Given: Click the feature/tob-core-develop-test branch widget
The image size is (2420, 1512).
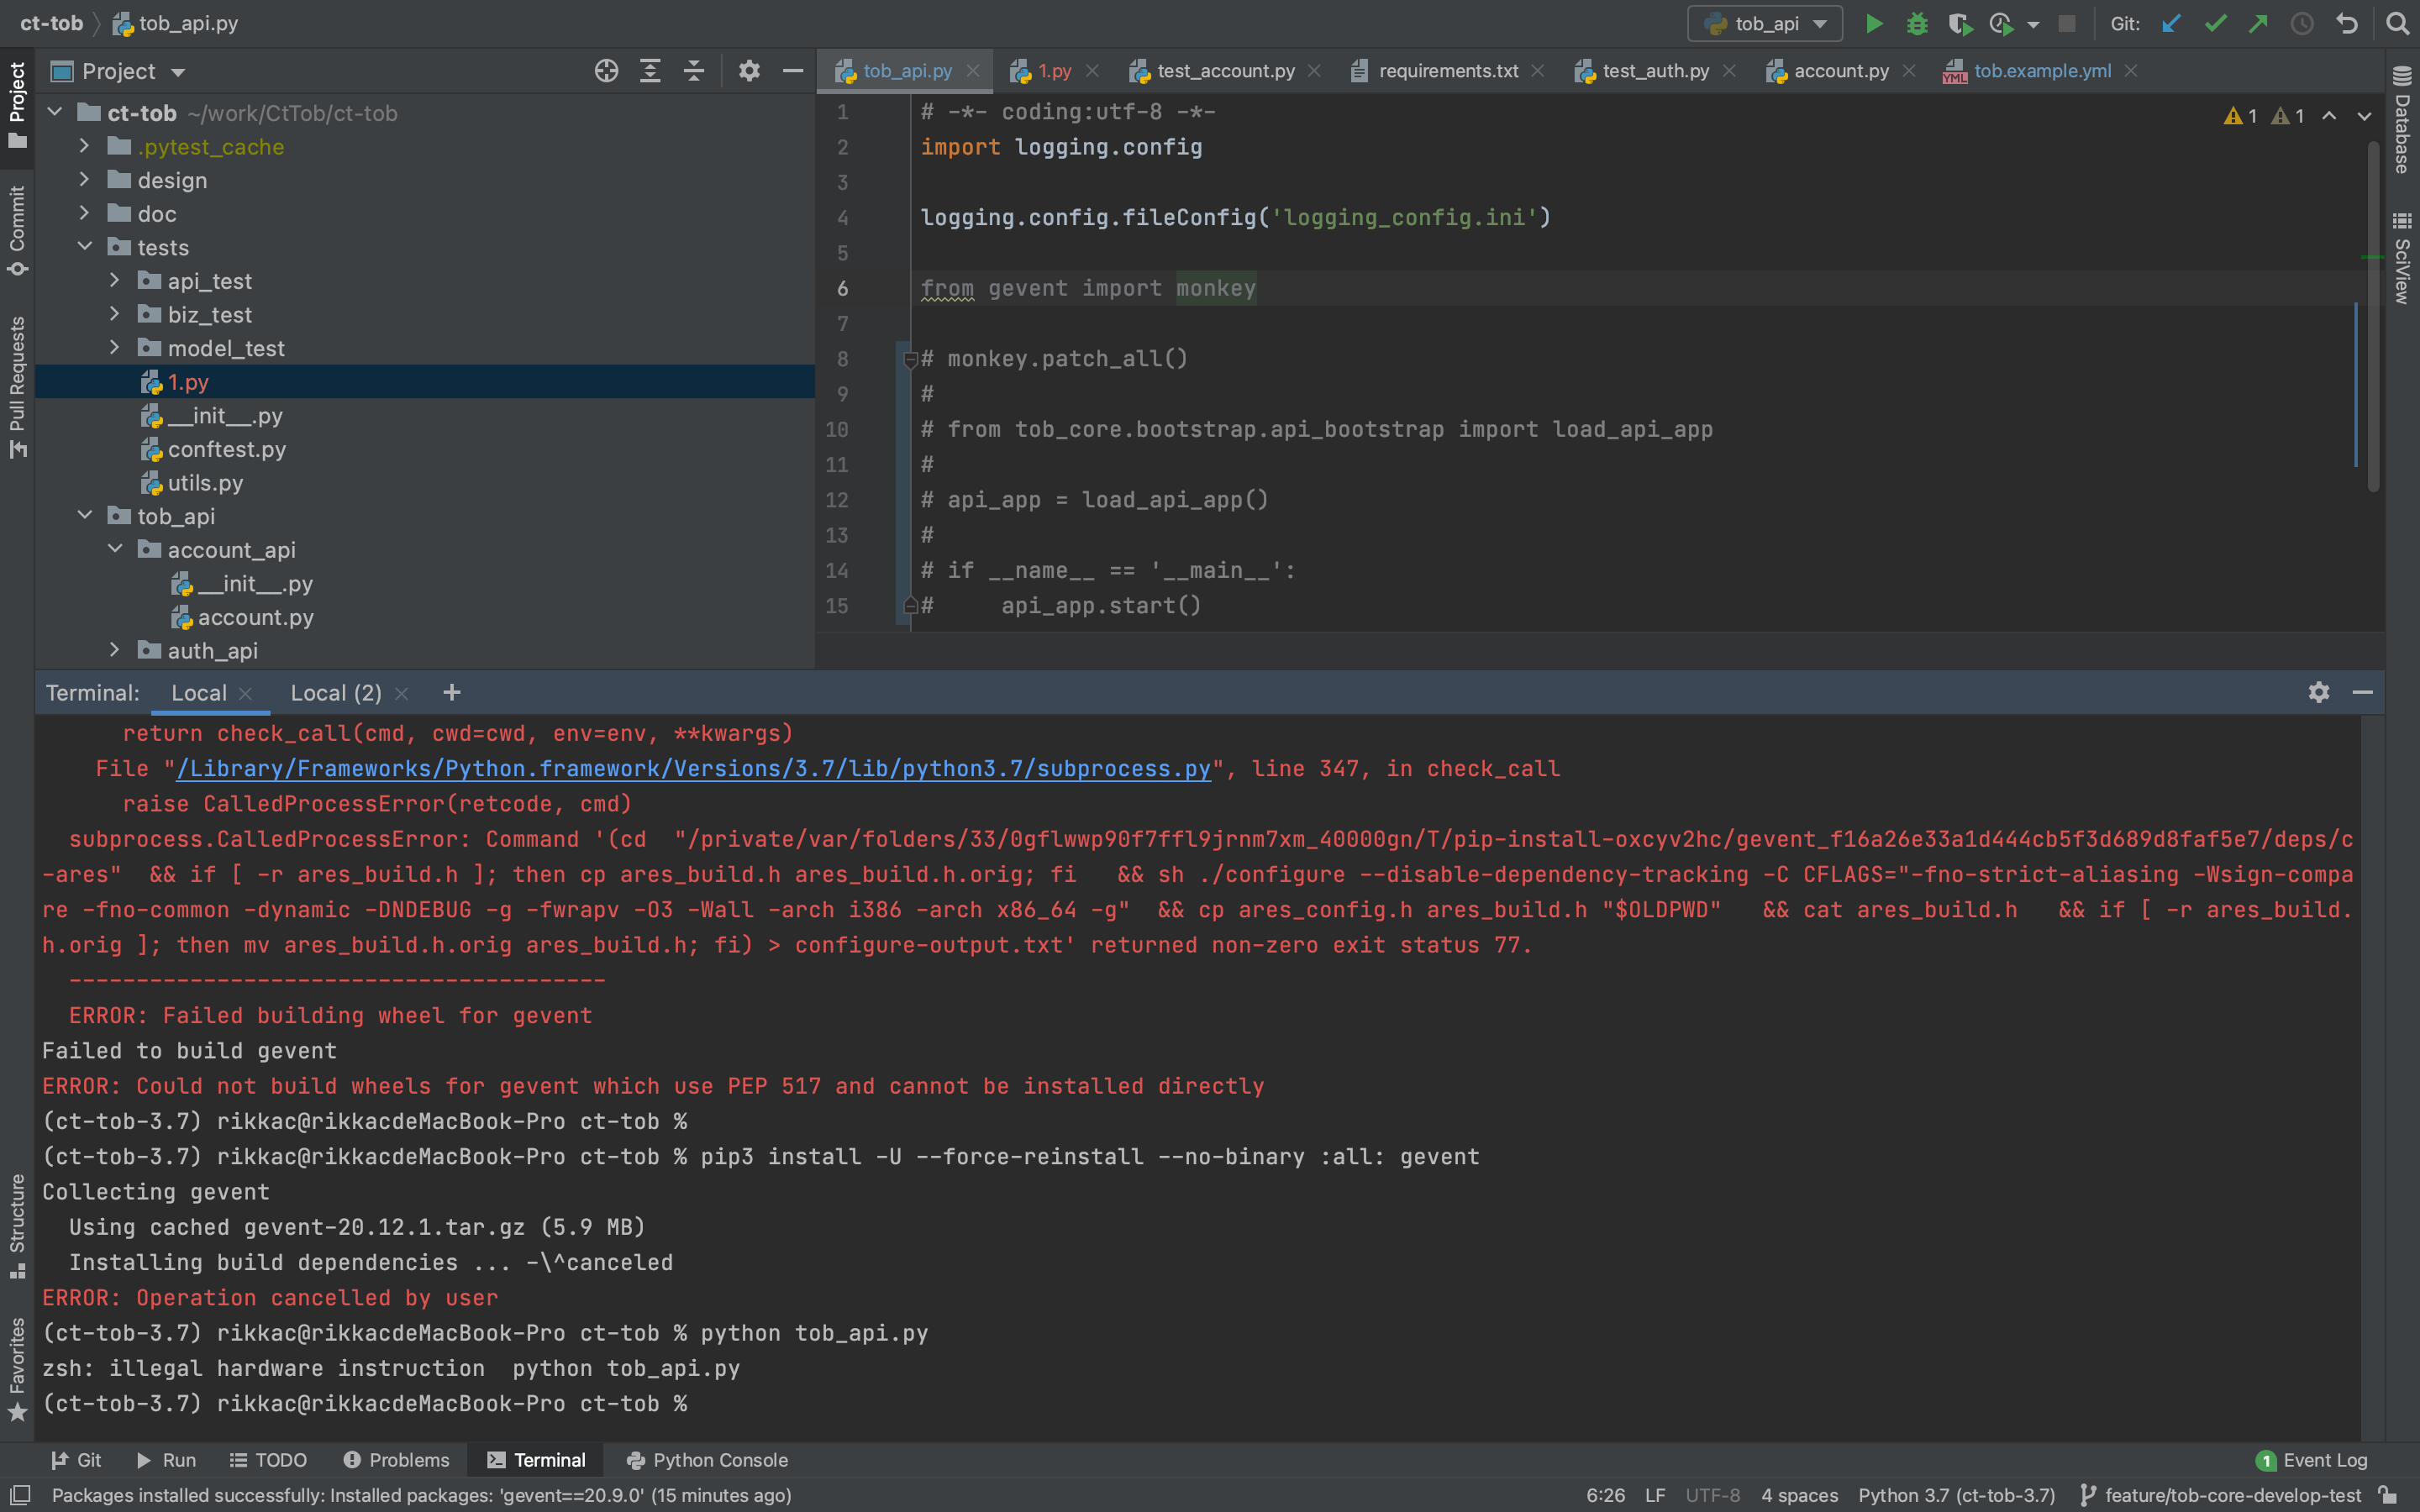Looking at the screenshot, I should pyautogui.click(x=2222, y=1494).
